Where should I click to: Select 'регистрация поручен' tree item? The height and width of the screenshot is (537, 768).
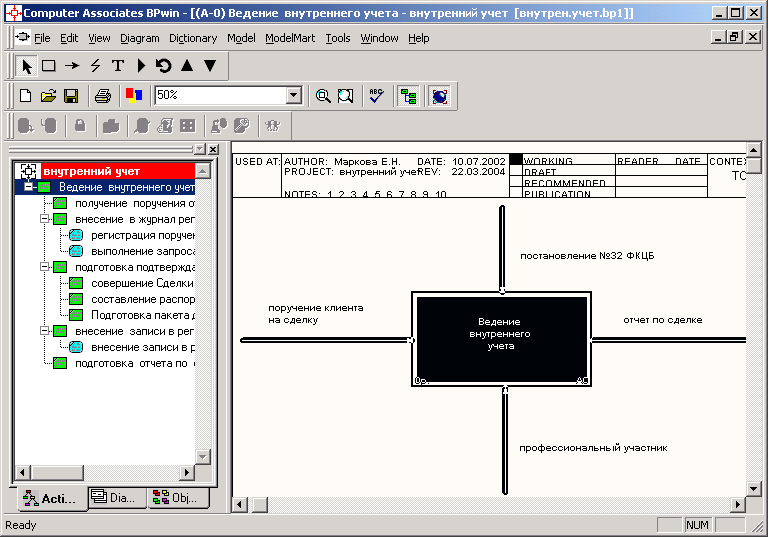point(143,235)
